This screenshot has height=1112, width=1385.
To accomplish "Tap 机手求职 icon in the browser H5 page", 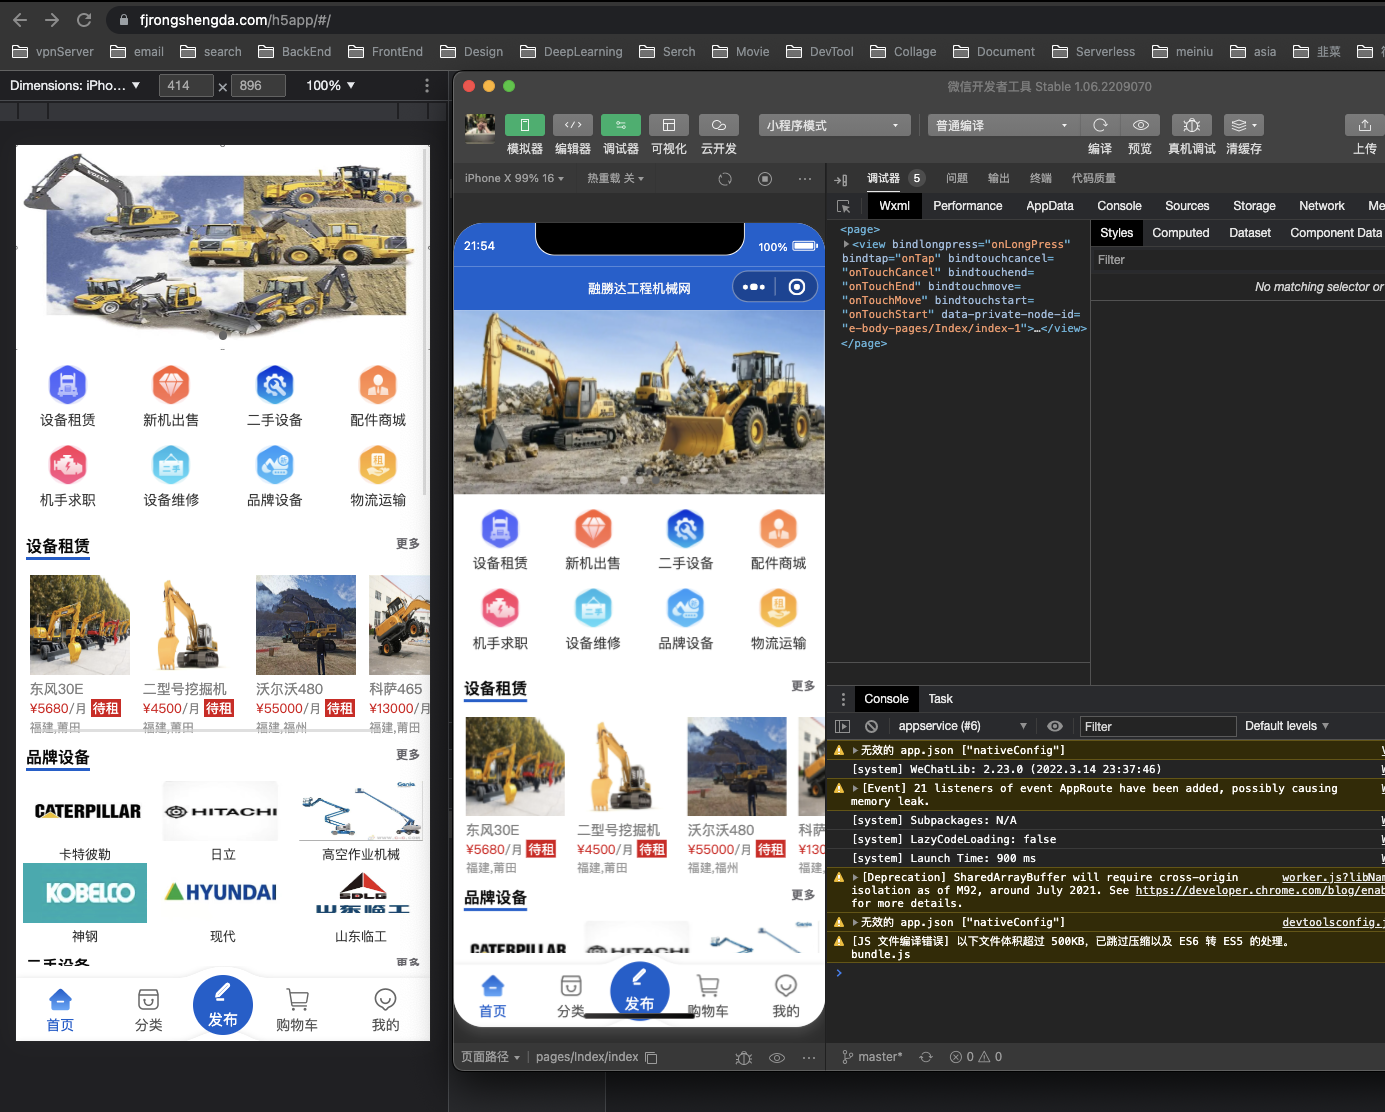I will tap(68, 465).
